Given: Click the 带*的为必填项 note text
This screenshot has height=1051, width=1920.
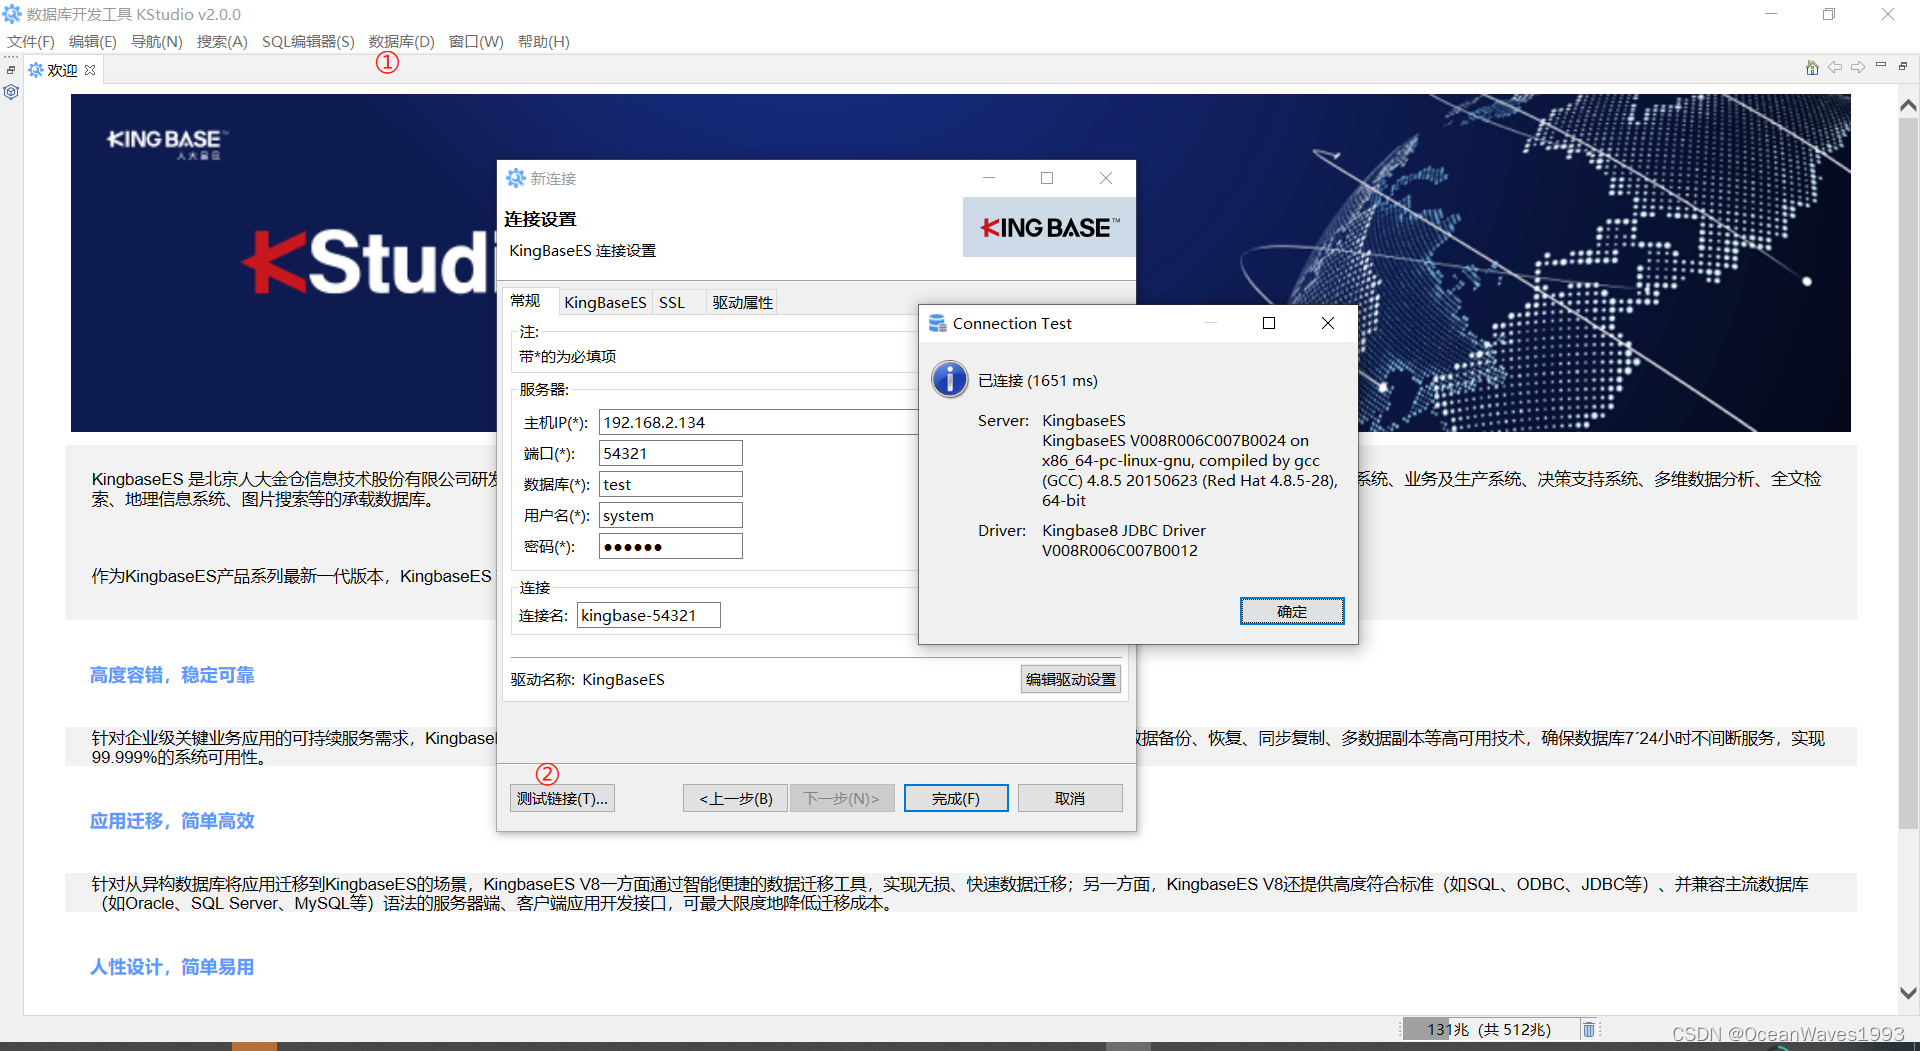Looking at the screenshot, I should [x=567, y=356].
